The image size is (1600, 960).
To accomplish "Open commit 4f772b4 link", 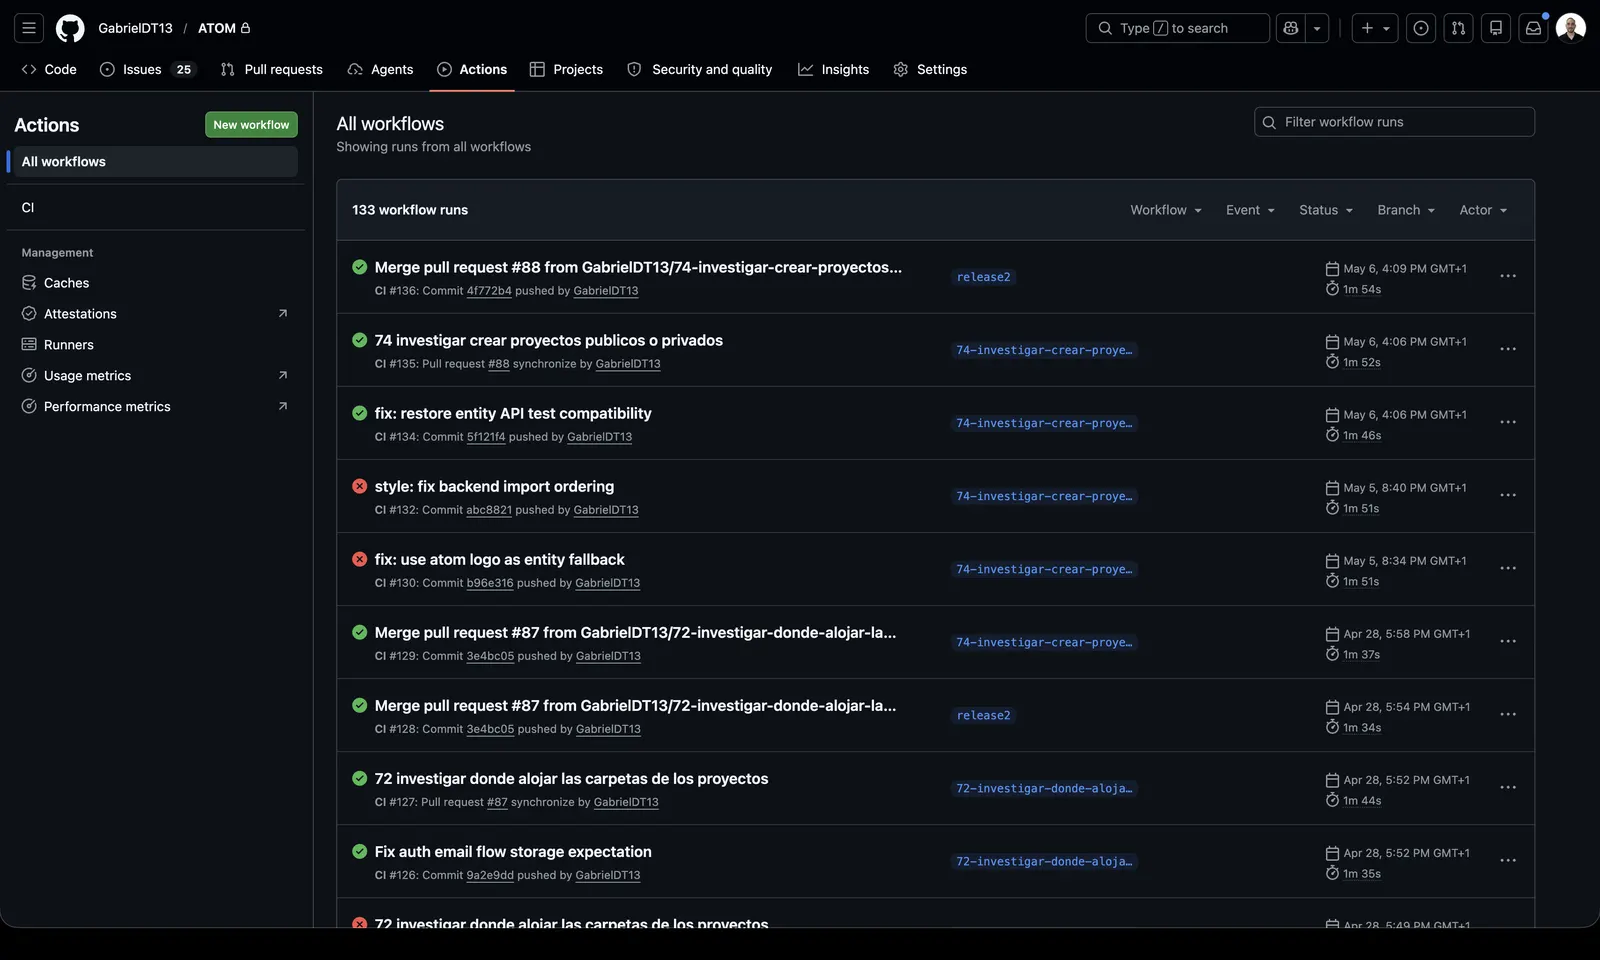I will point(489,291).
